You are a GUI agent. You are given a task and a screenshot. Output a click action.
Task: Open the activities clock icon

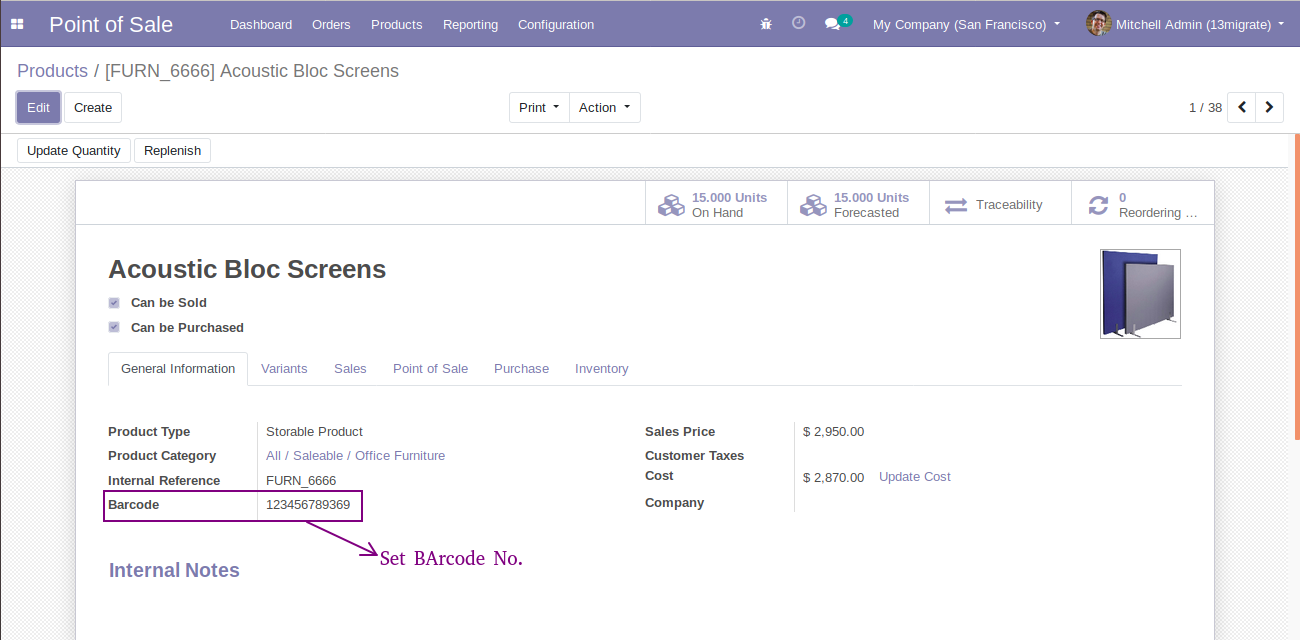coord(798,23)
